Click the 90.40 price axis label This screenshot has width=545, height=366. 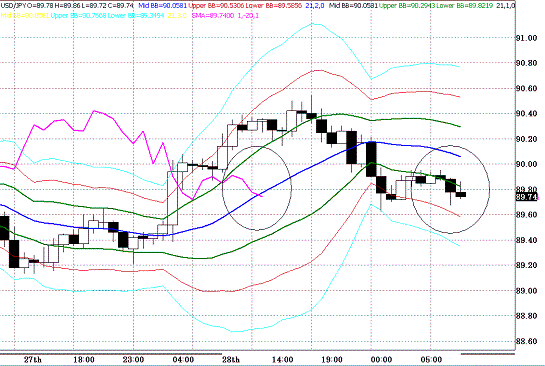(527, 114)
